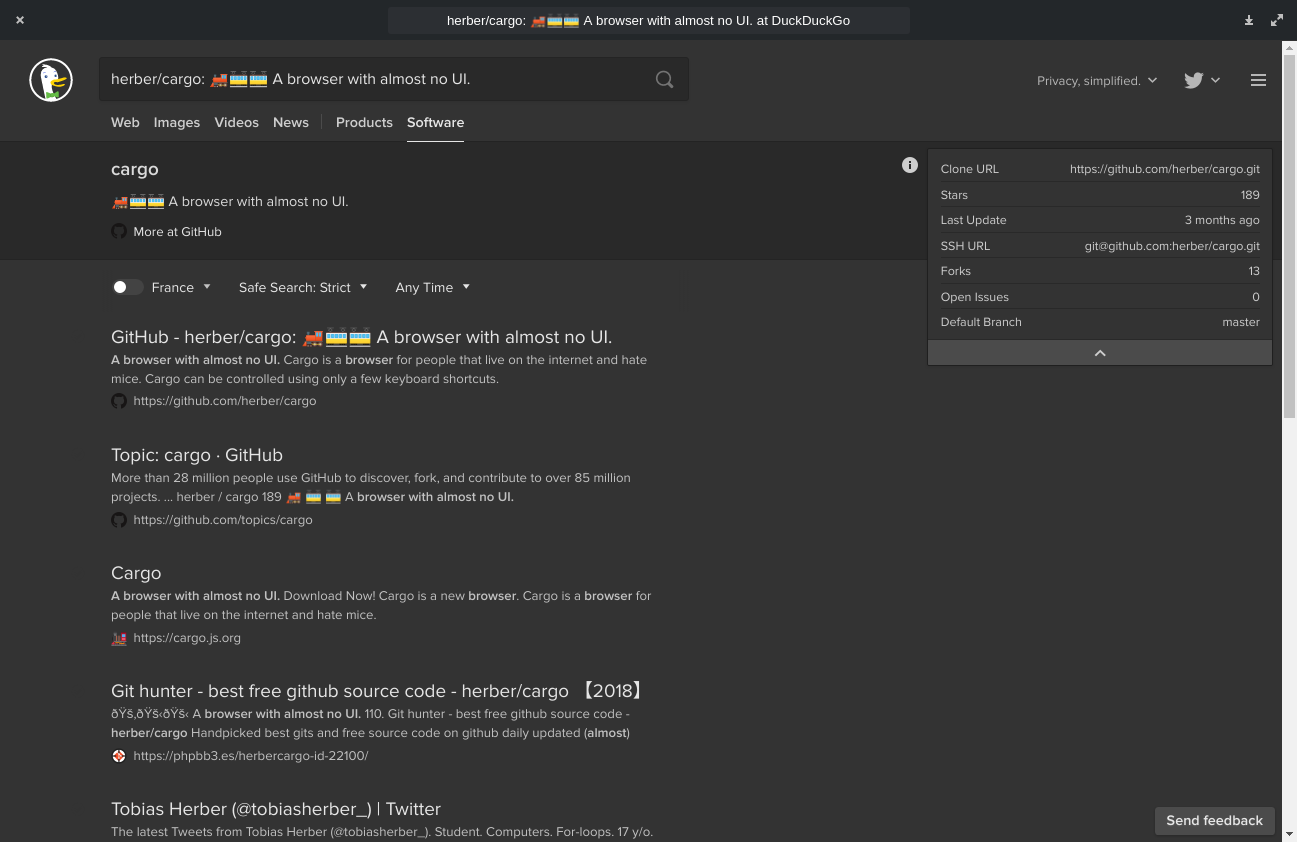
Task: Open the Safe Search: Strict dropdown
Action: coord(303,287)
